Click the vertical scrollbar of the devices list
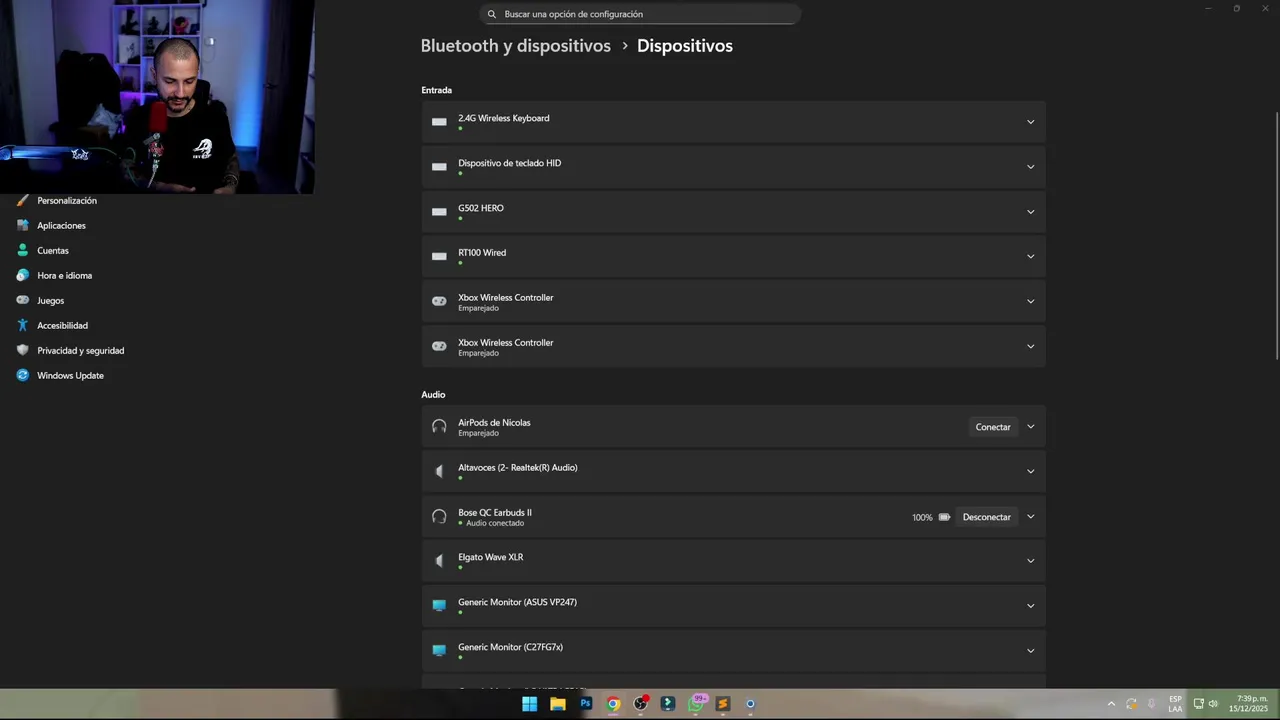The width and height of the screenshot is (1280, 720). point(1275,236)
